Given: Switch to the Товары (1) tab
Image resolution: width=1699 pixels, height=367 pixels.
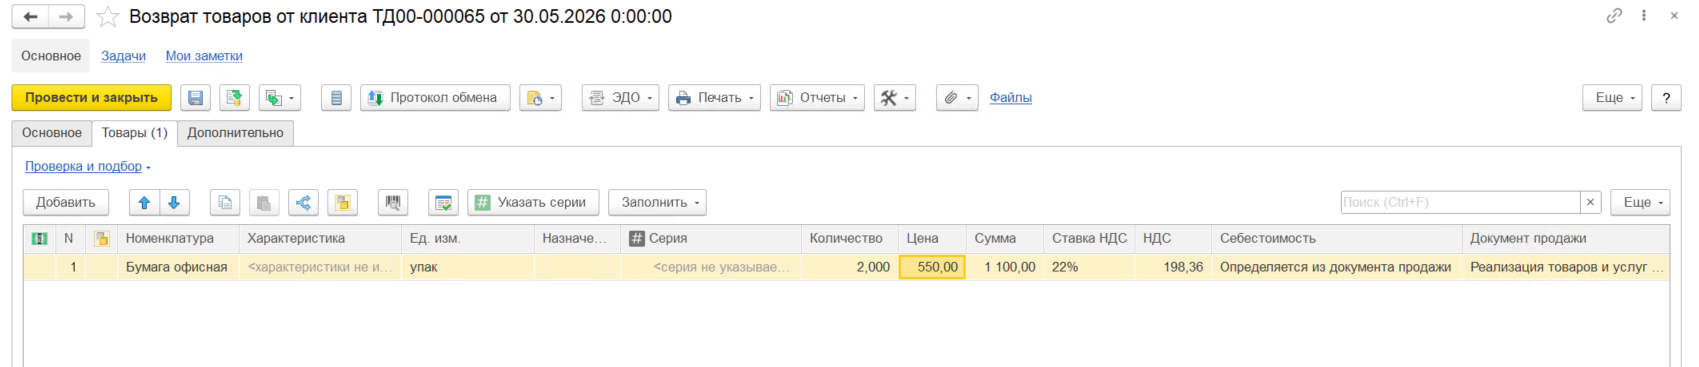Looking at the screenshot, I should tap(135, 133).
